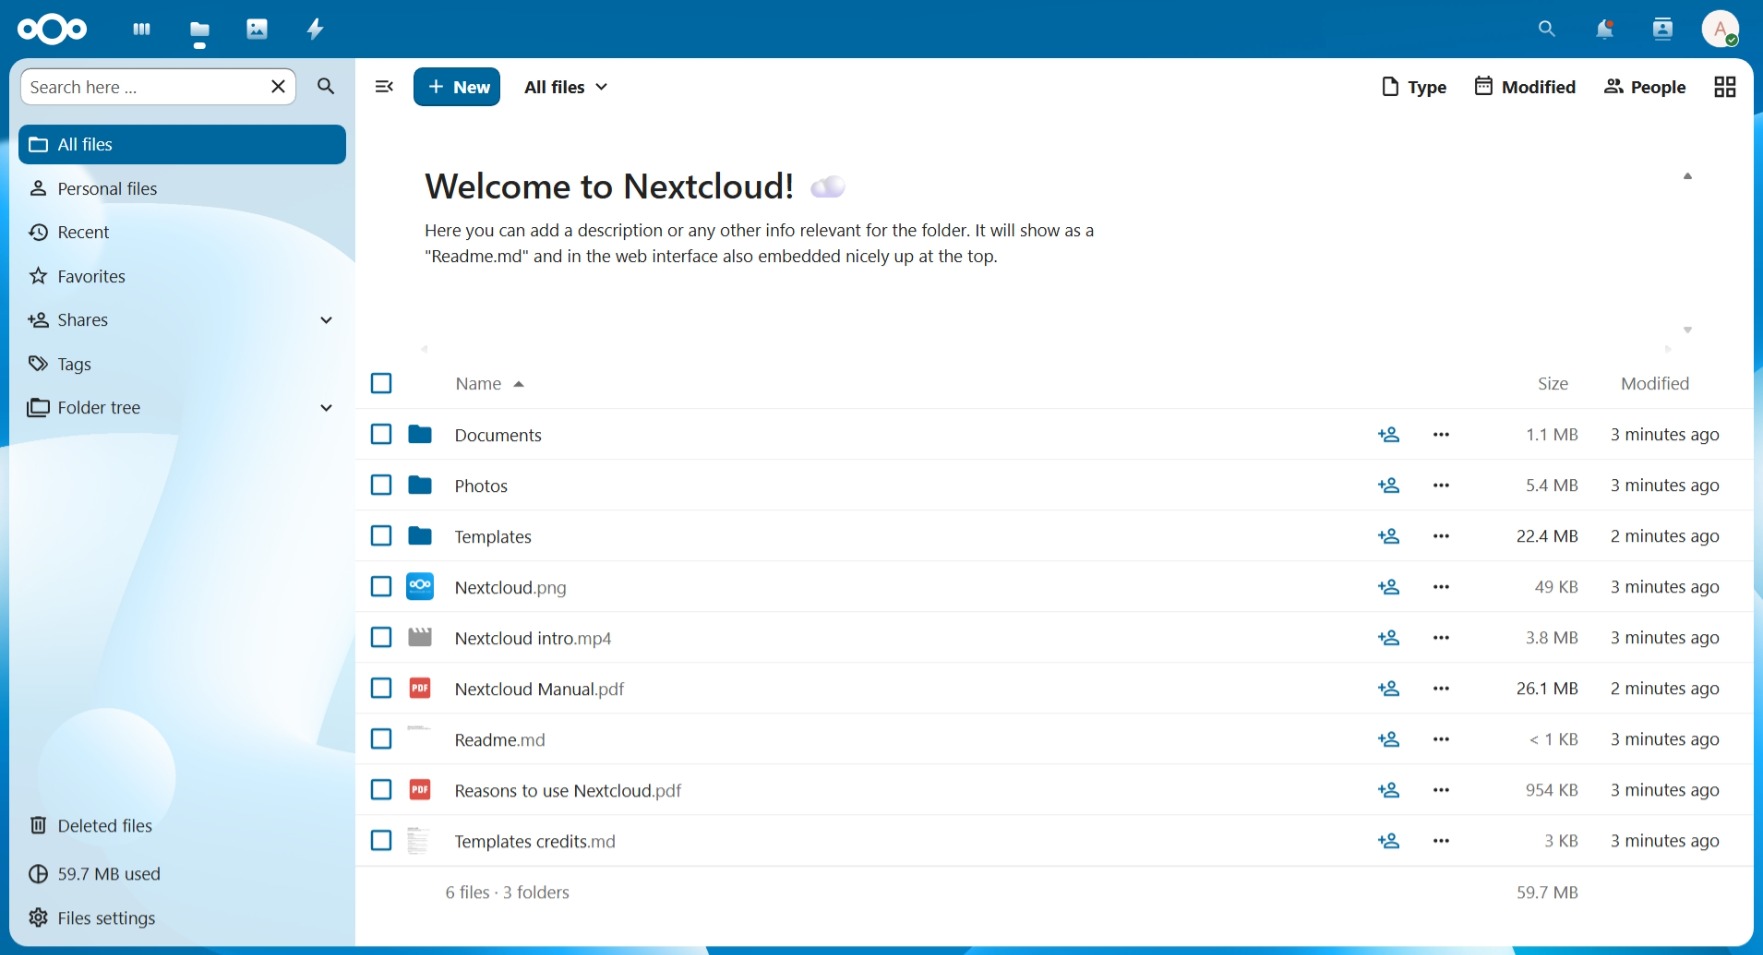Open the Type filter dropdown
The width and height of the screenshot is (1763, 955).
pos(1414,87)
